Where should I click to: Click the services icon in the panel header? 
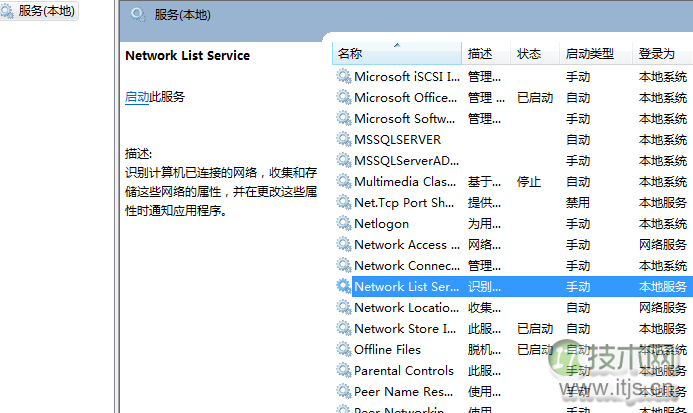(x=138, y=15)
